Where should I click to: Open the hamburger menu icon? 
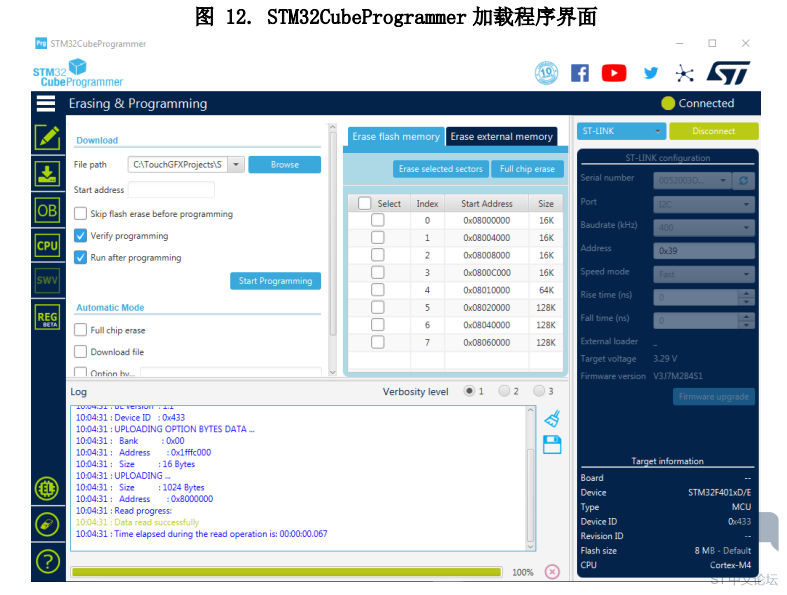(x=46, y=103)
